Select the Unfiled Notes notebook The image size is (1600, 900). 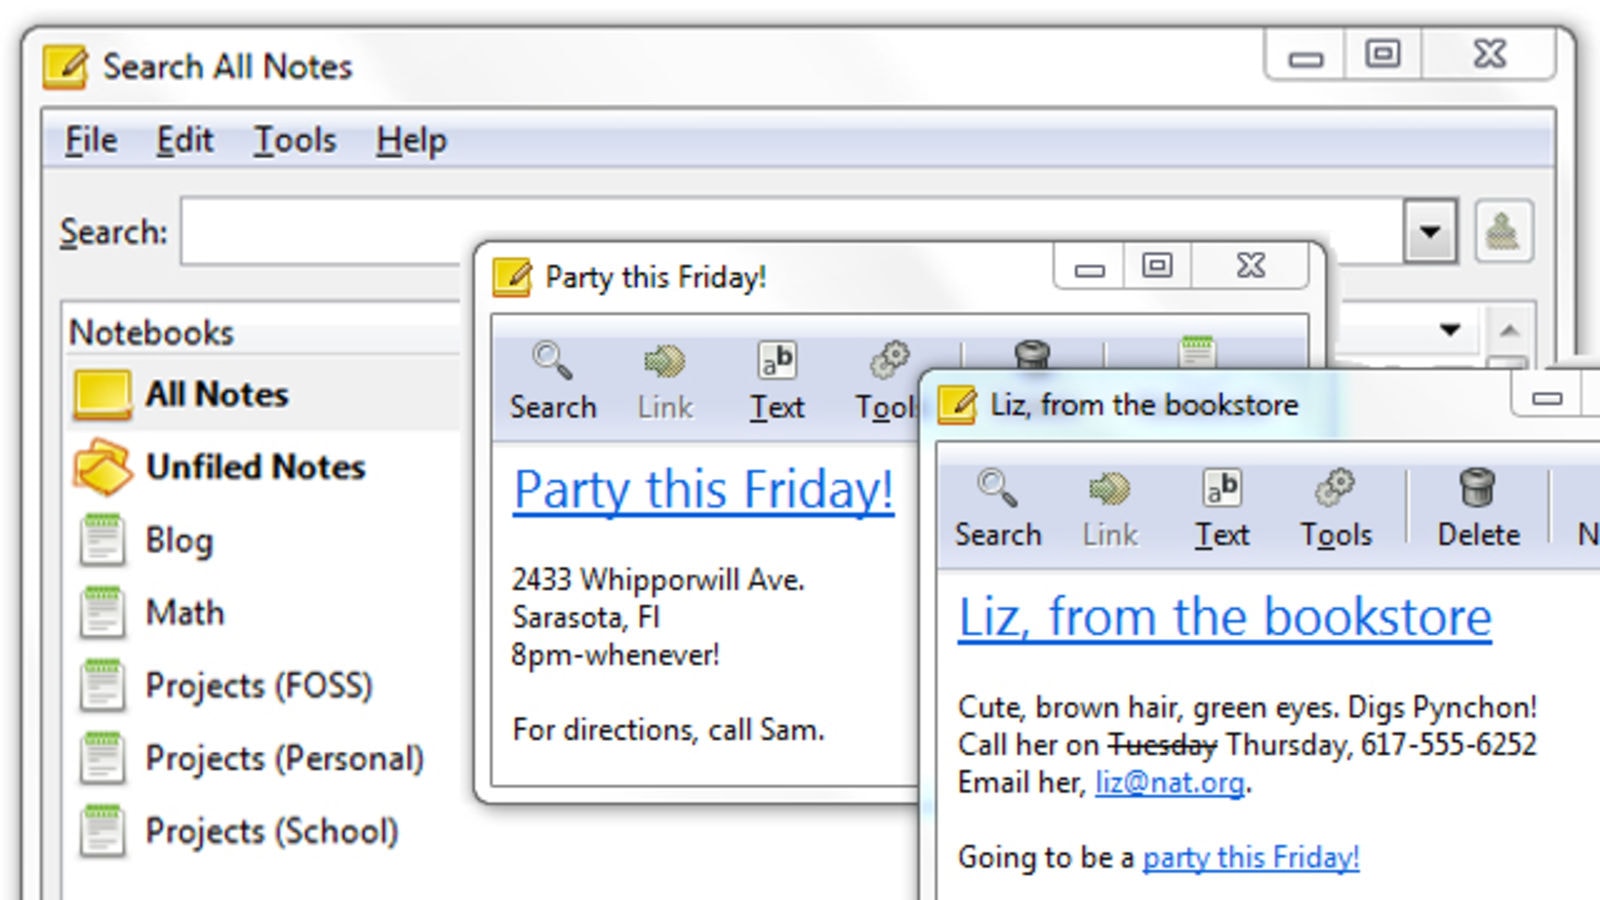pos(255,467)
